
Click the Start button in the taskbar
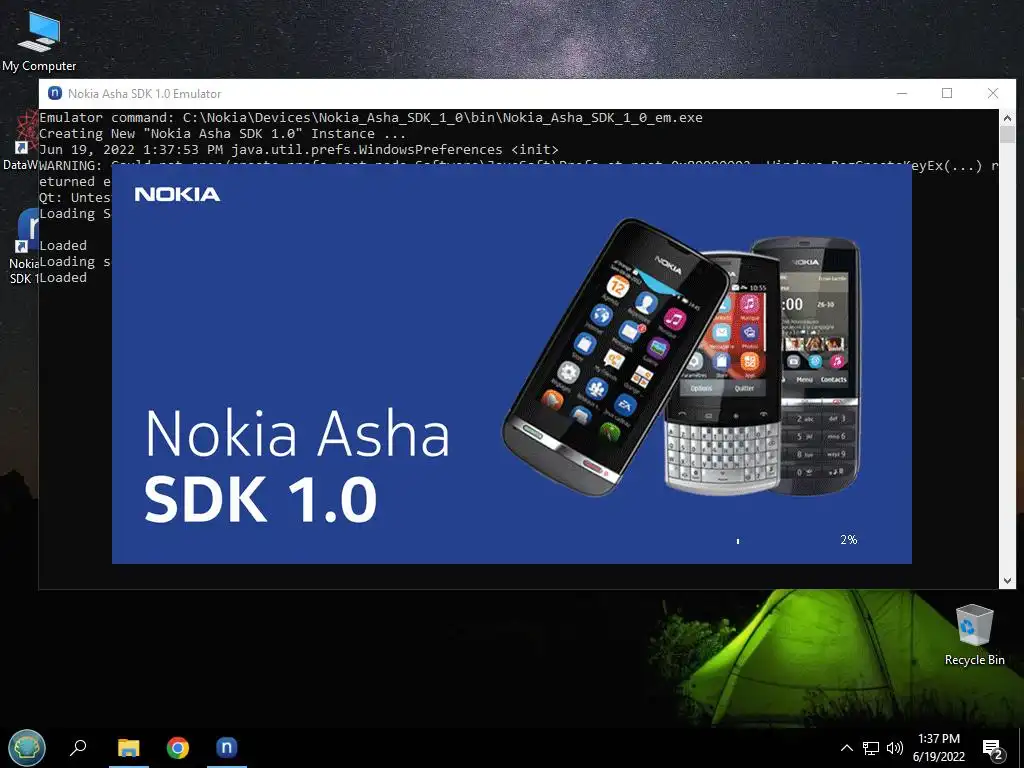[x=27, y=747]
